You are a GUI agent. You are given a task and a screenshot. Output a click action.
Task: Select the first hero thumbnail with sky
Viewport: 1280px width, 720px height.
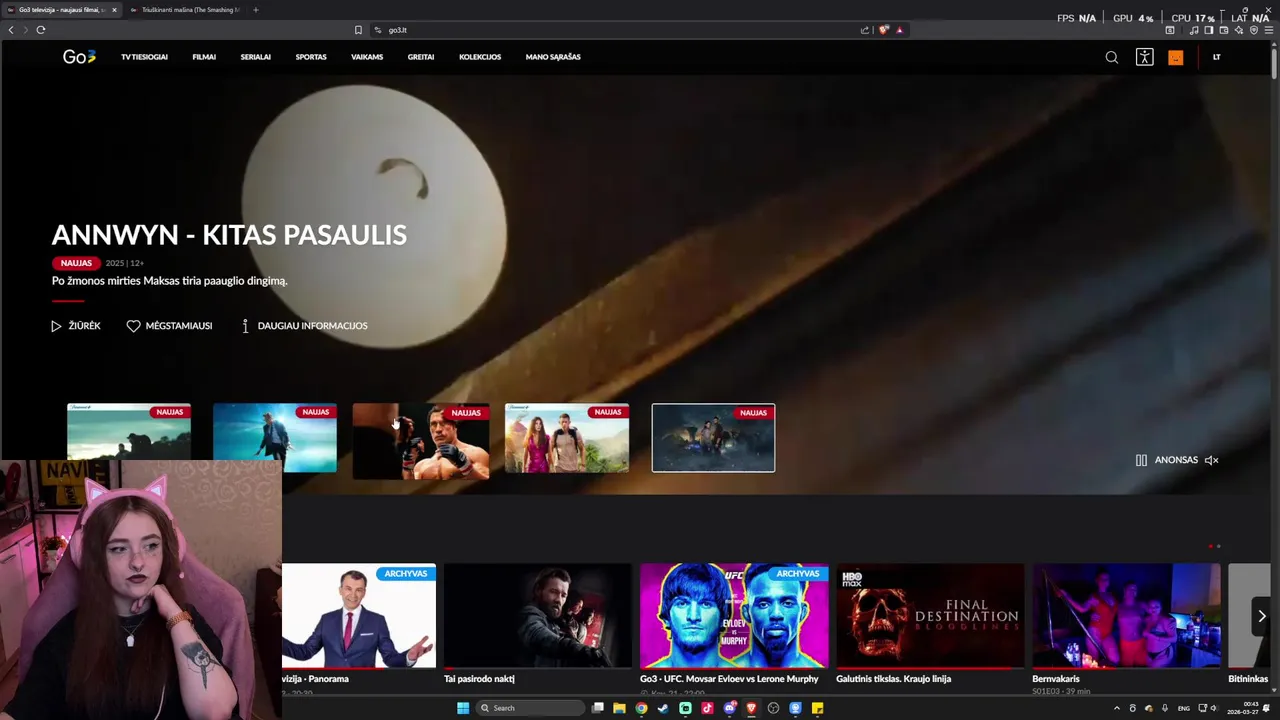tap(129, 433)
